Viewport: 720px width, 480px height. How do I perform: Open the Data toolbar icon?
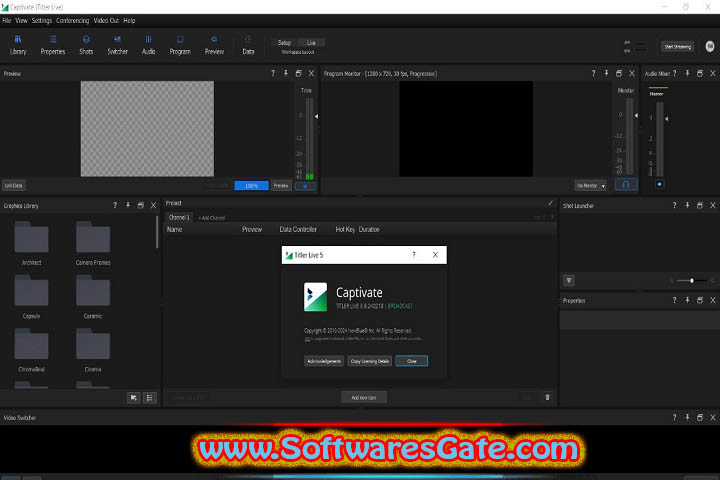[x=248, y=45]
